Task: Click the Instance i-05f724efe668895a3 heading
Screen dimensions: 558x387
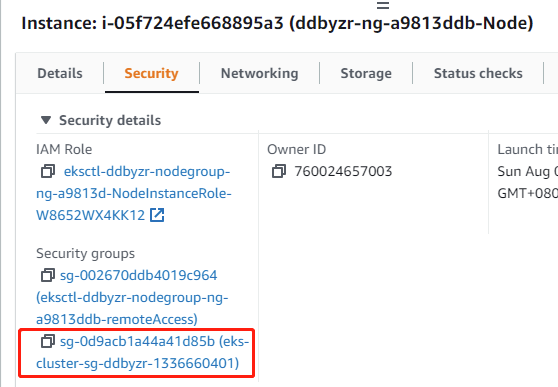Action: pyautogui.click(x=277, y=23)
